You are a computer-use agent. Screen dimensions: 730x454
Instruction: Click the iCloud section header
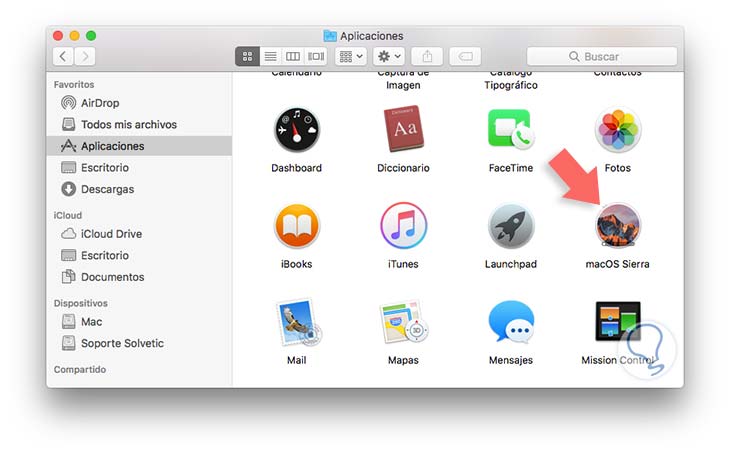[x=68, y=215]
